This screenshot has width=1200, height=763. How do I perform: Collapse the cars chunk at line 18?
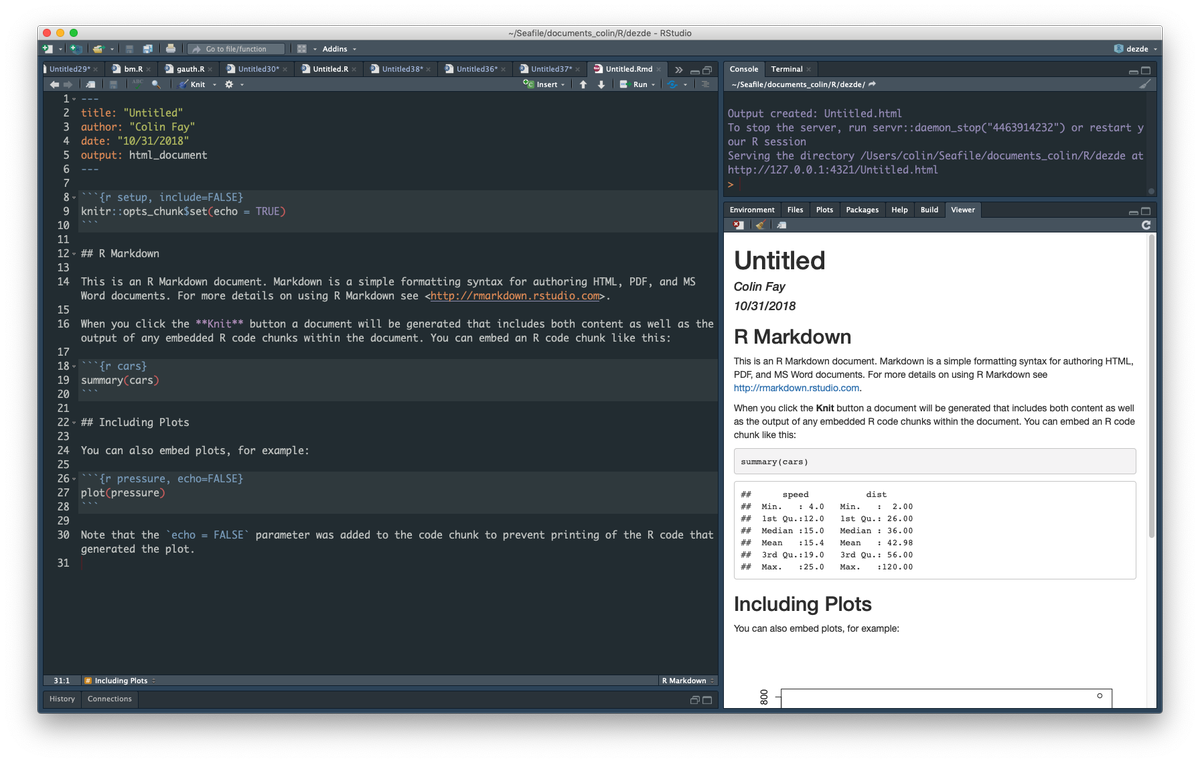tap(74, 366)
